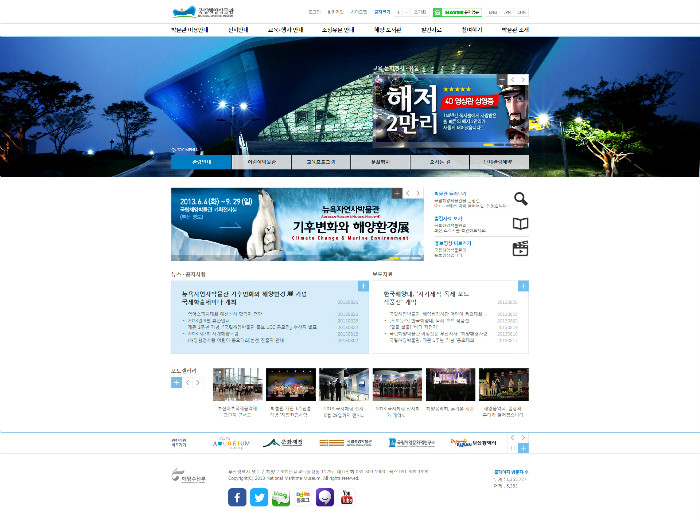Show previous slide on movie banner
The width and height of the screenshot is (700, 521).
point(512,79)
